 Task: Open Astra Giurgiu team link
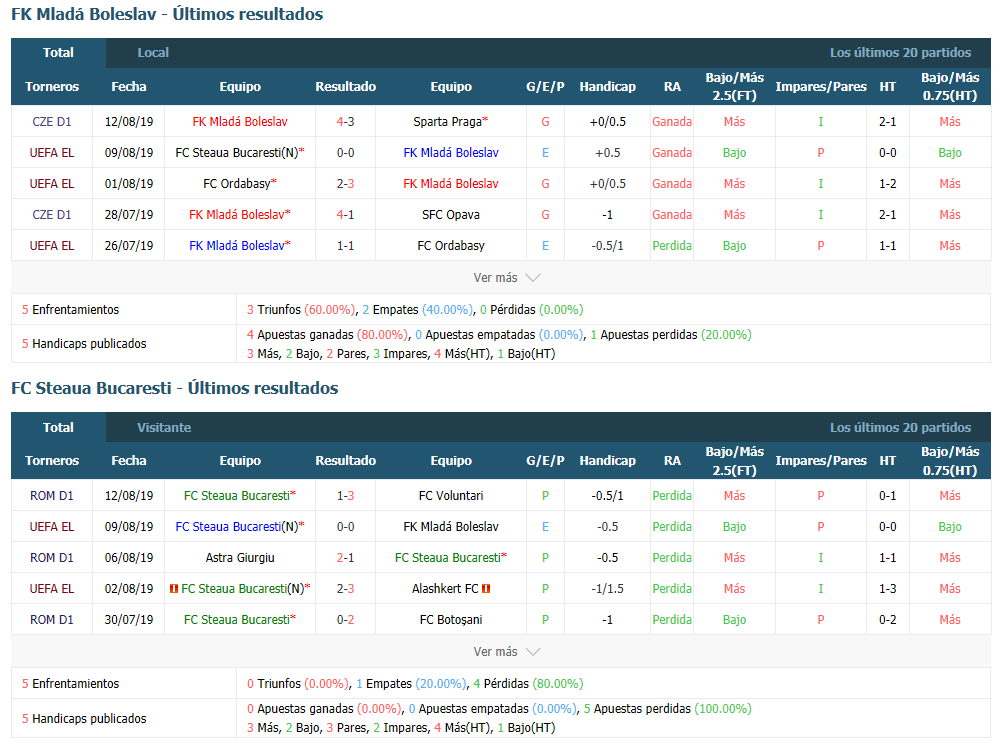pos(240,558)
